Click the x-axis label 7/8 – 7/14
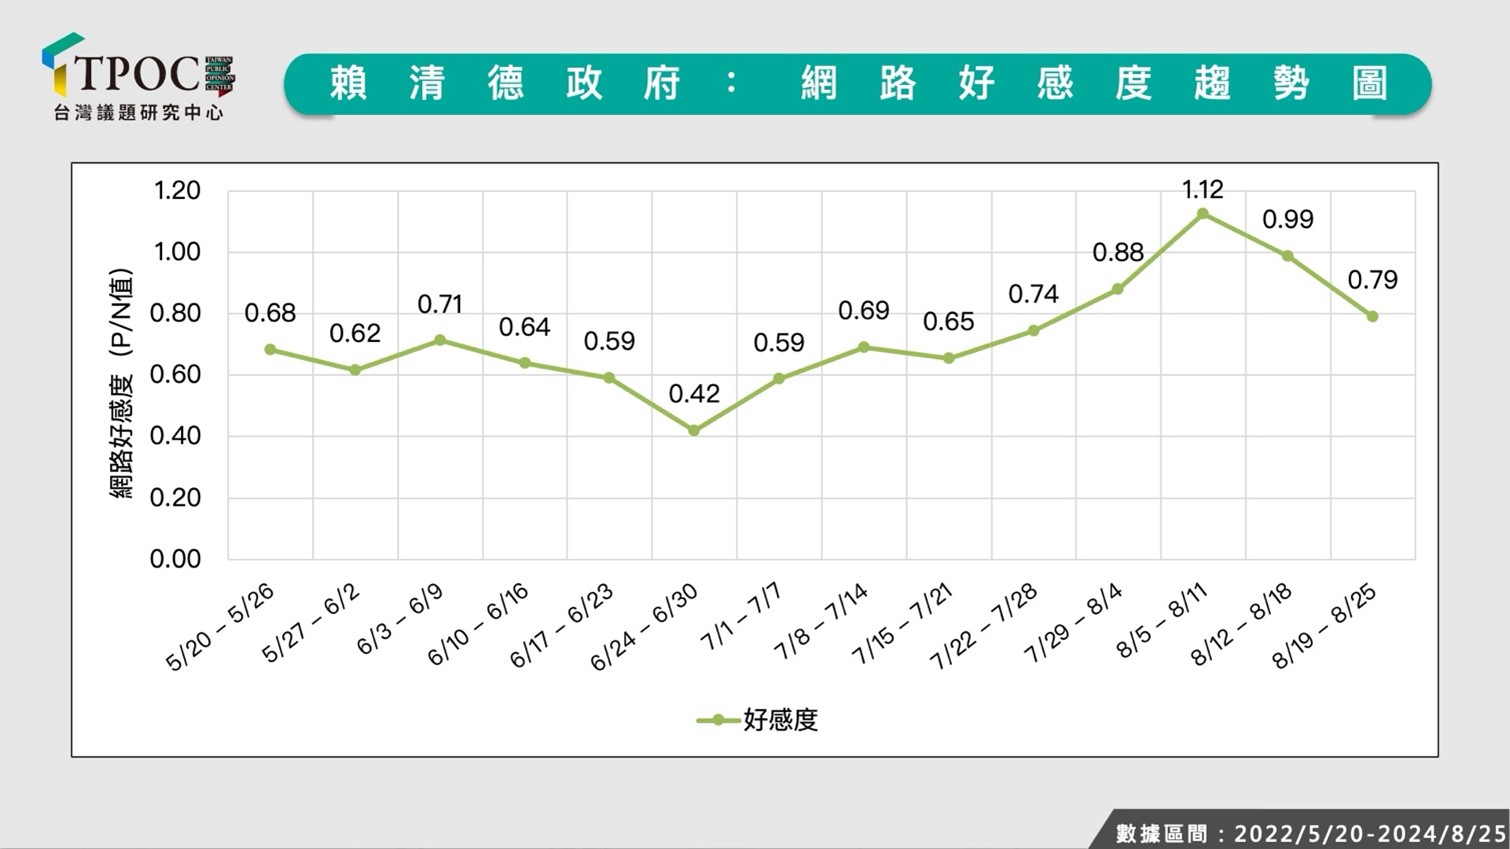 [x=822, y=622]
